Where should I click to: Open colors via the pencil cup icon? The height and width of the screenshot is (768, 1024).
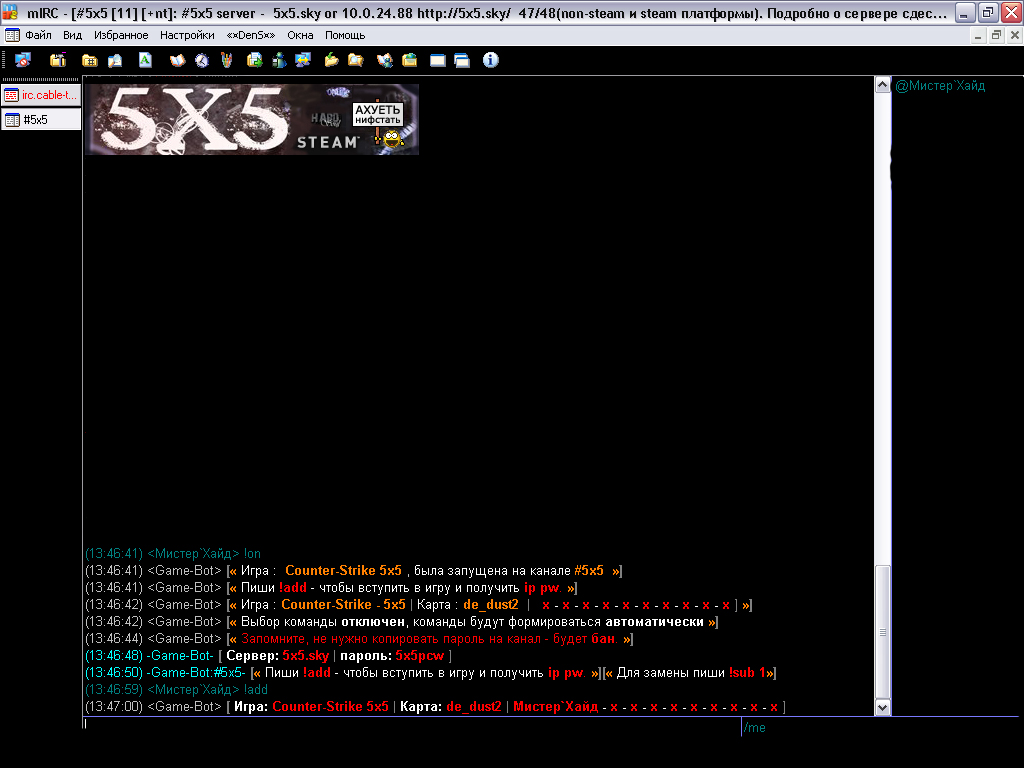pos(226,60)
